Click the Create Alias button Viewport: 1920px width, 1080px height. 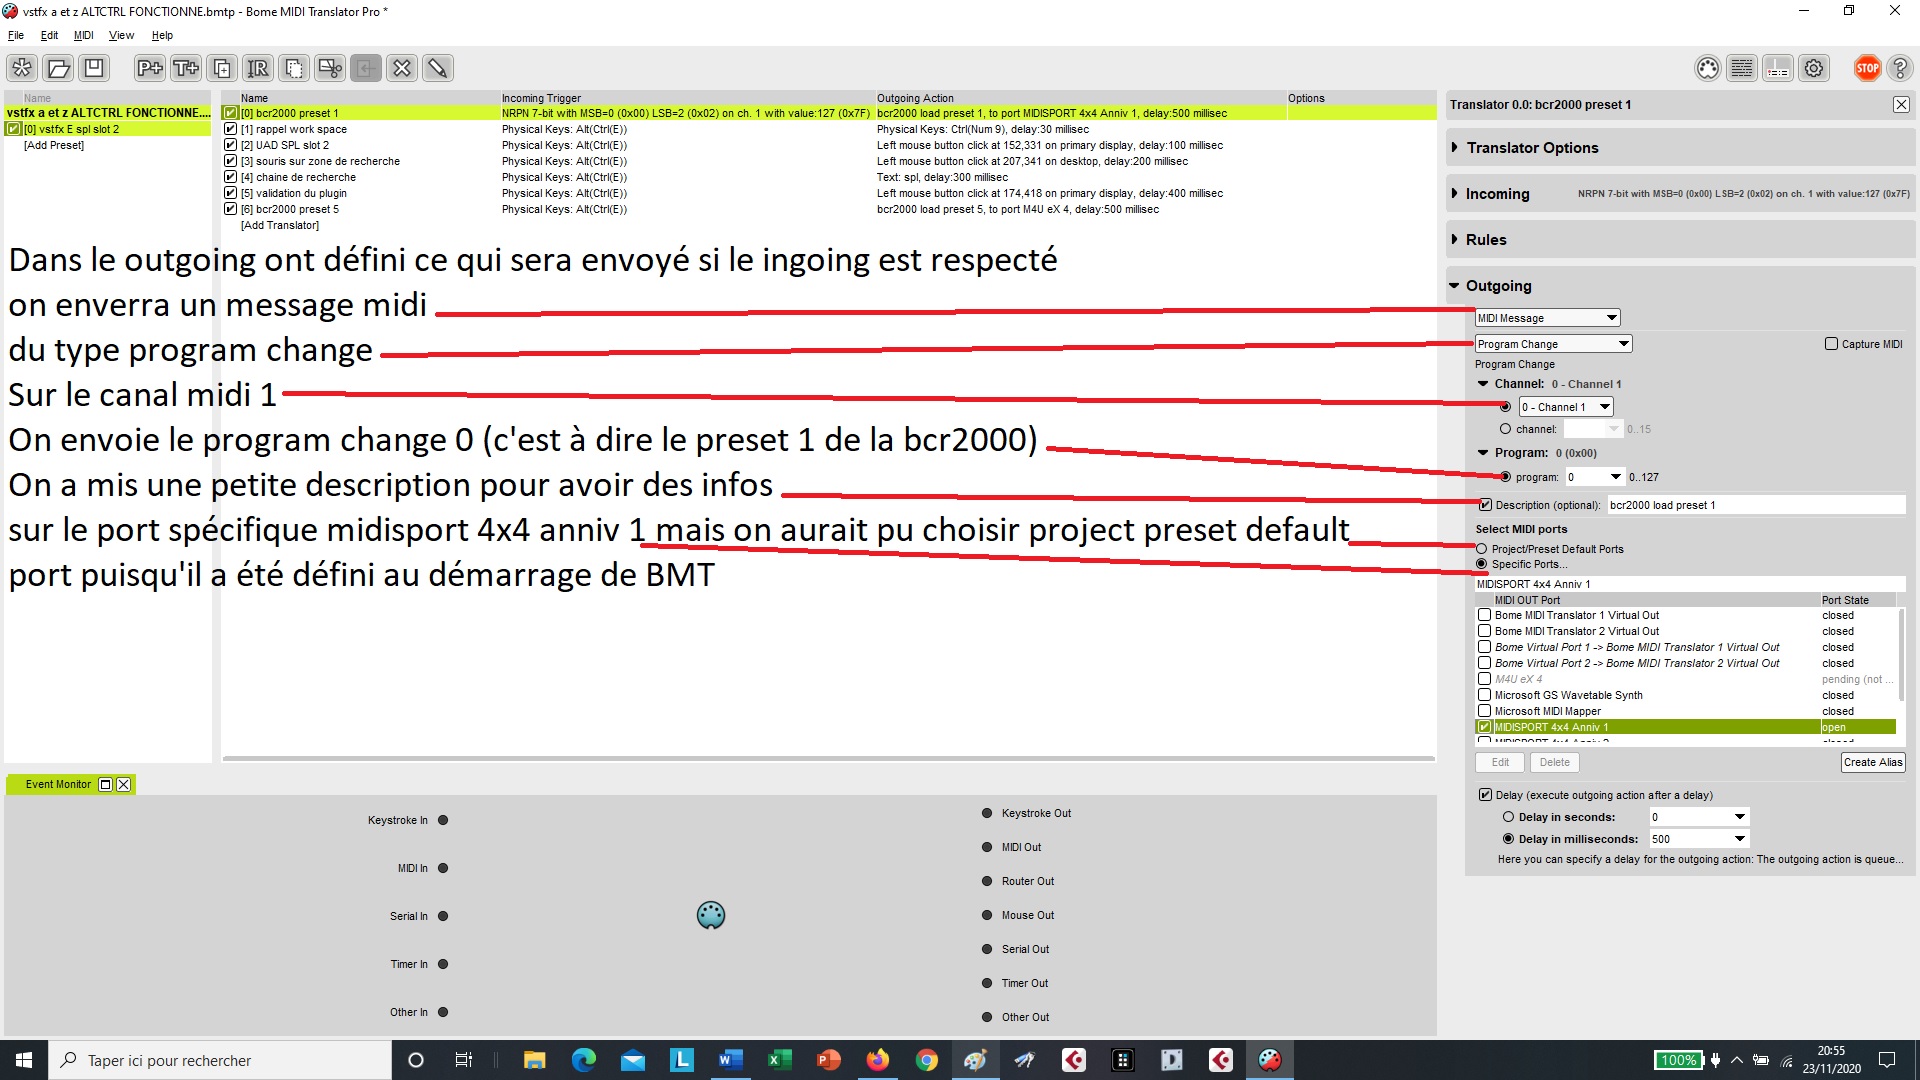coord(1872,762)
